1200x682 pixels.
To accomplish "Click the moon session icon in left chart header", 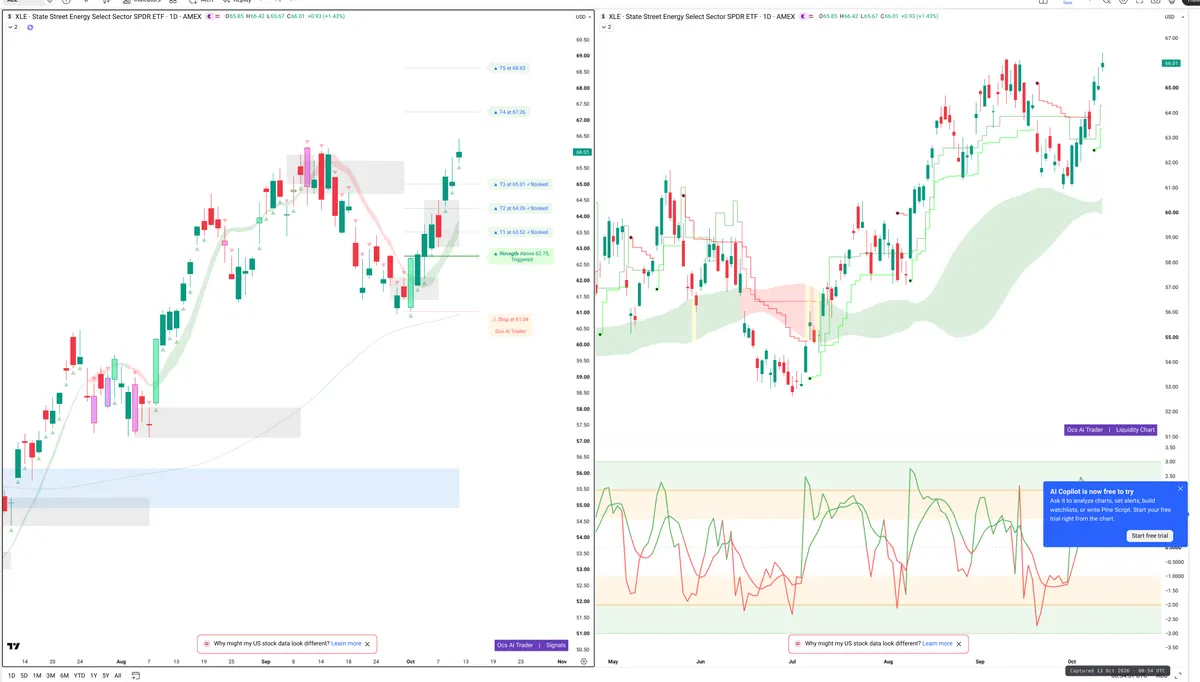I will pos(210,17).
